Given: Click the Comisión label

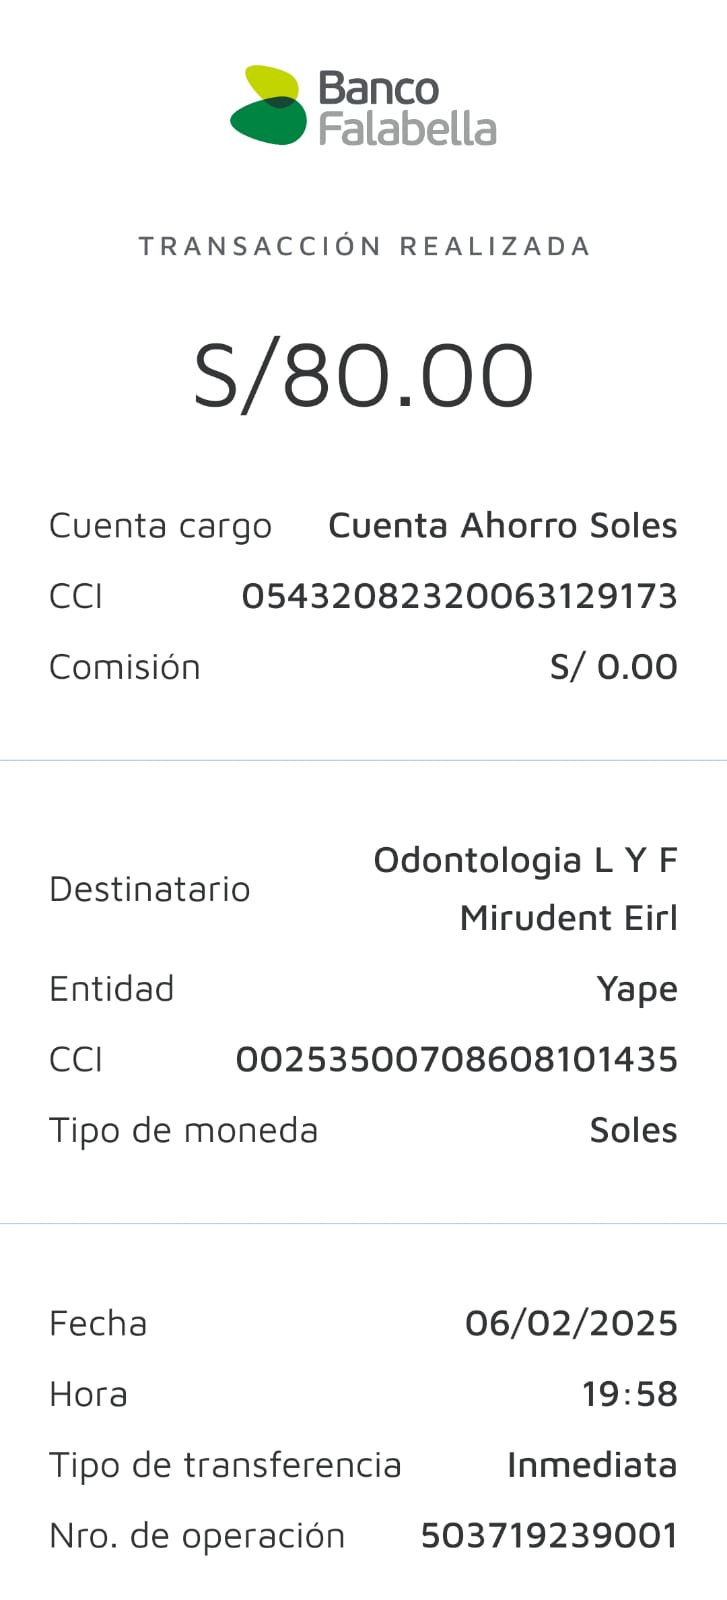Looking at the screenshot, I should pyautogui.click(x=125, y=667).
